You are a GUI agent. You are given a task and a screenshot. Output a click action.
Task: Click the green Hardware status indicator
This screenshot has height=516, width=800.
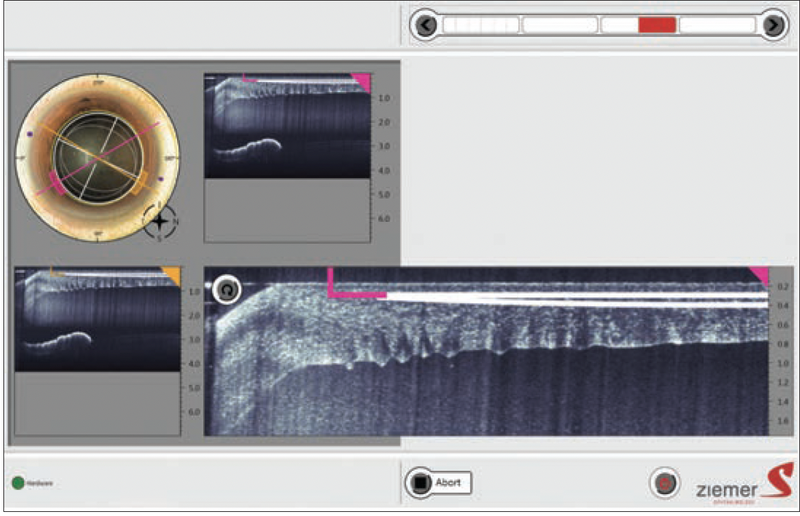pyautogui.click(x=18, y=483)
